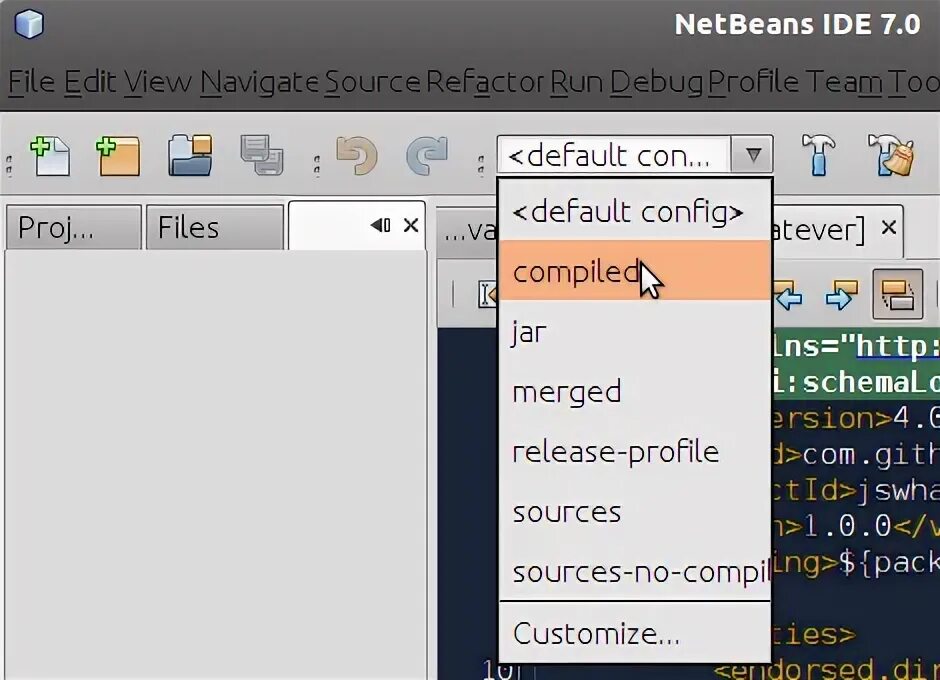Click the 'http:' link in the editor
Viewport: 940px width, 680px height.
[897, 346]
